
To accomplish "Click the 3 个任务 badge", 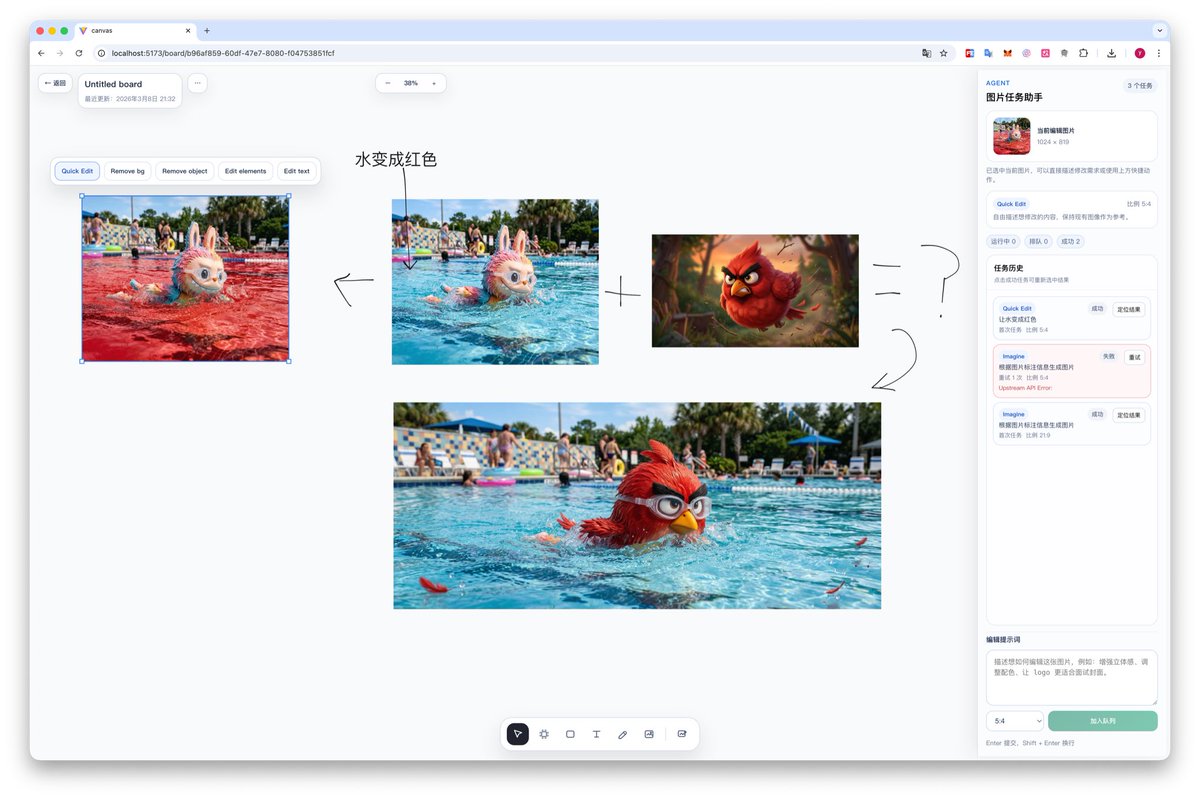I will (1138, 86).
